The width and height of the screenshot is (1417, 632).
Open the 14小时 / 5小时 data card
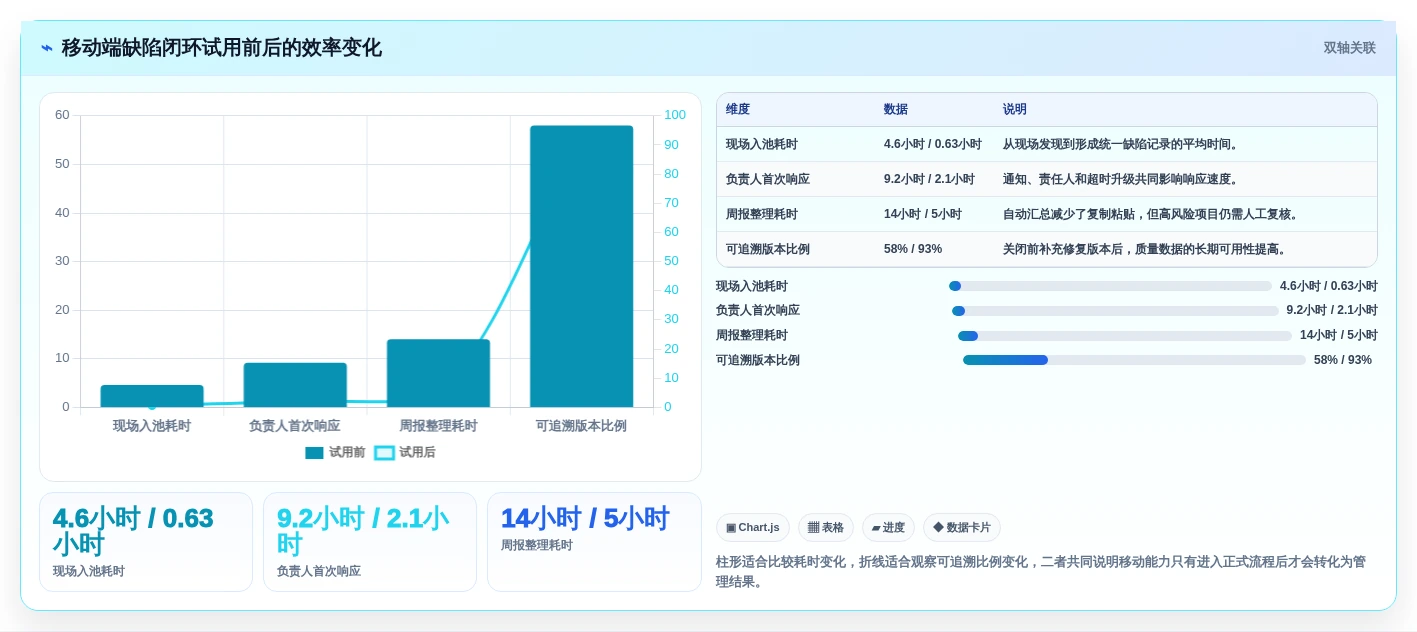click(x=594, y=542)
